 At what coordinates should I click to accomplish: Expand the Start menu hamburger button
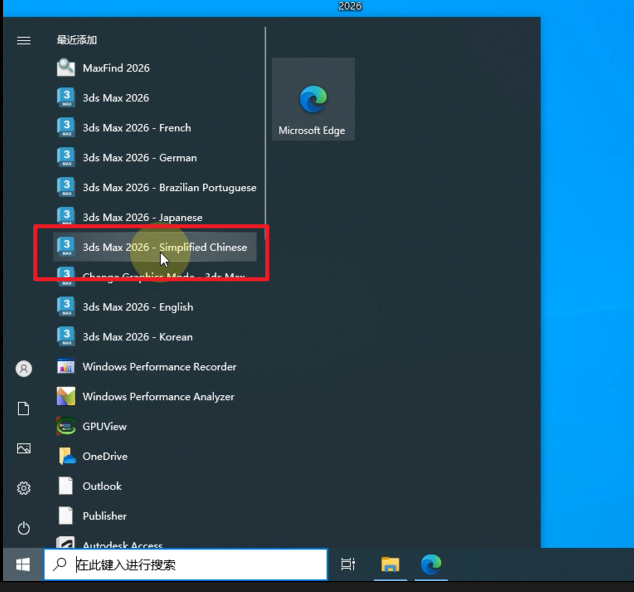24,40
